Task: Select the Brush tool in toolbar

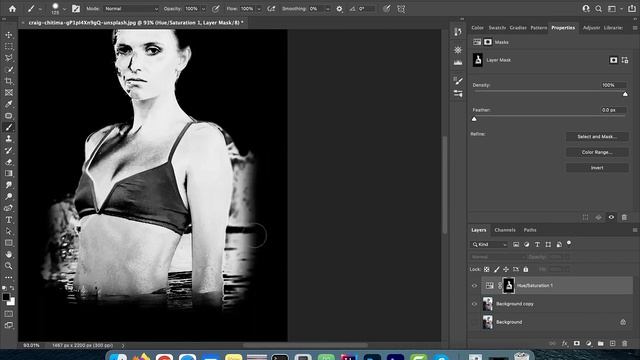Action: click(9, 127)
